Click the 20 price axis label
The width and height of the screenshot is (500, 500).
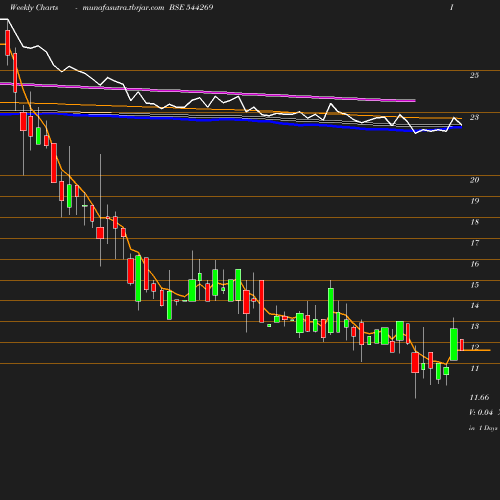tap(474, 180)
